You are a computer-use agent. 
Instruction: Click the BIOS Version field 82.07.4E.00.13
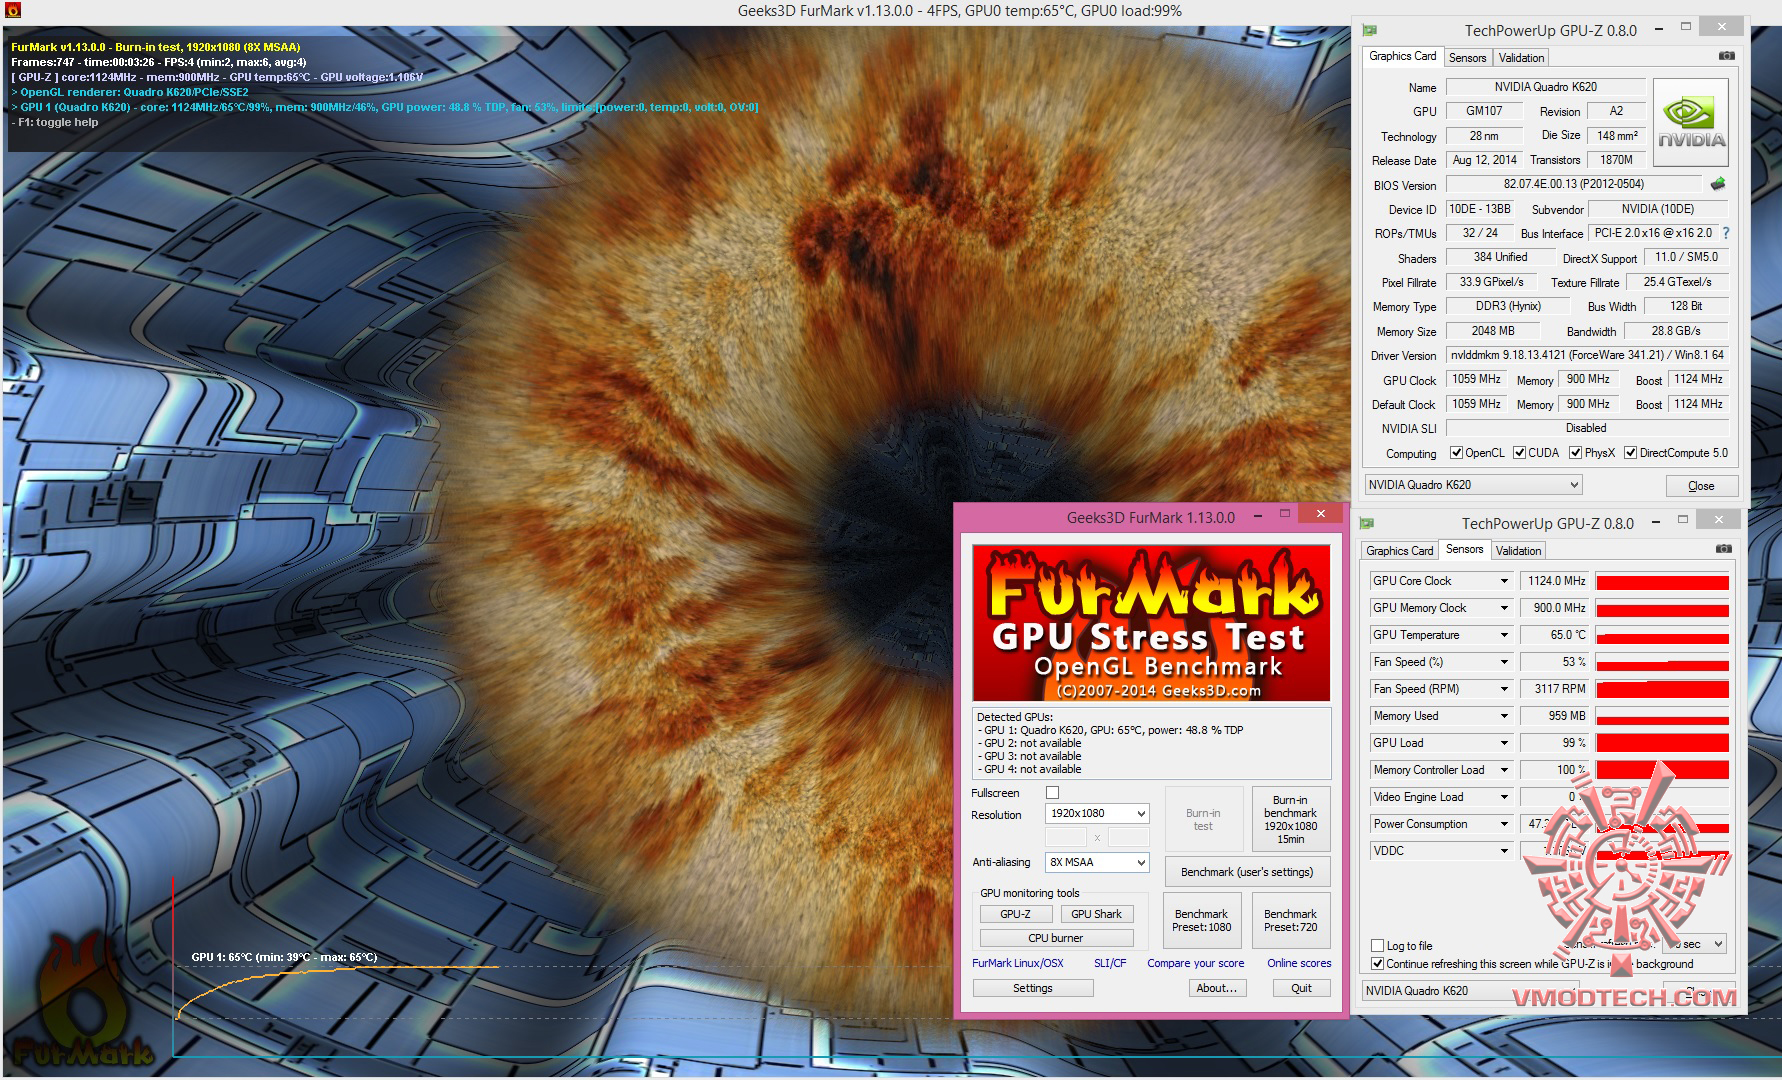1574,184
